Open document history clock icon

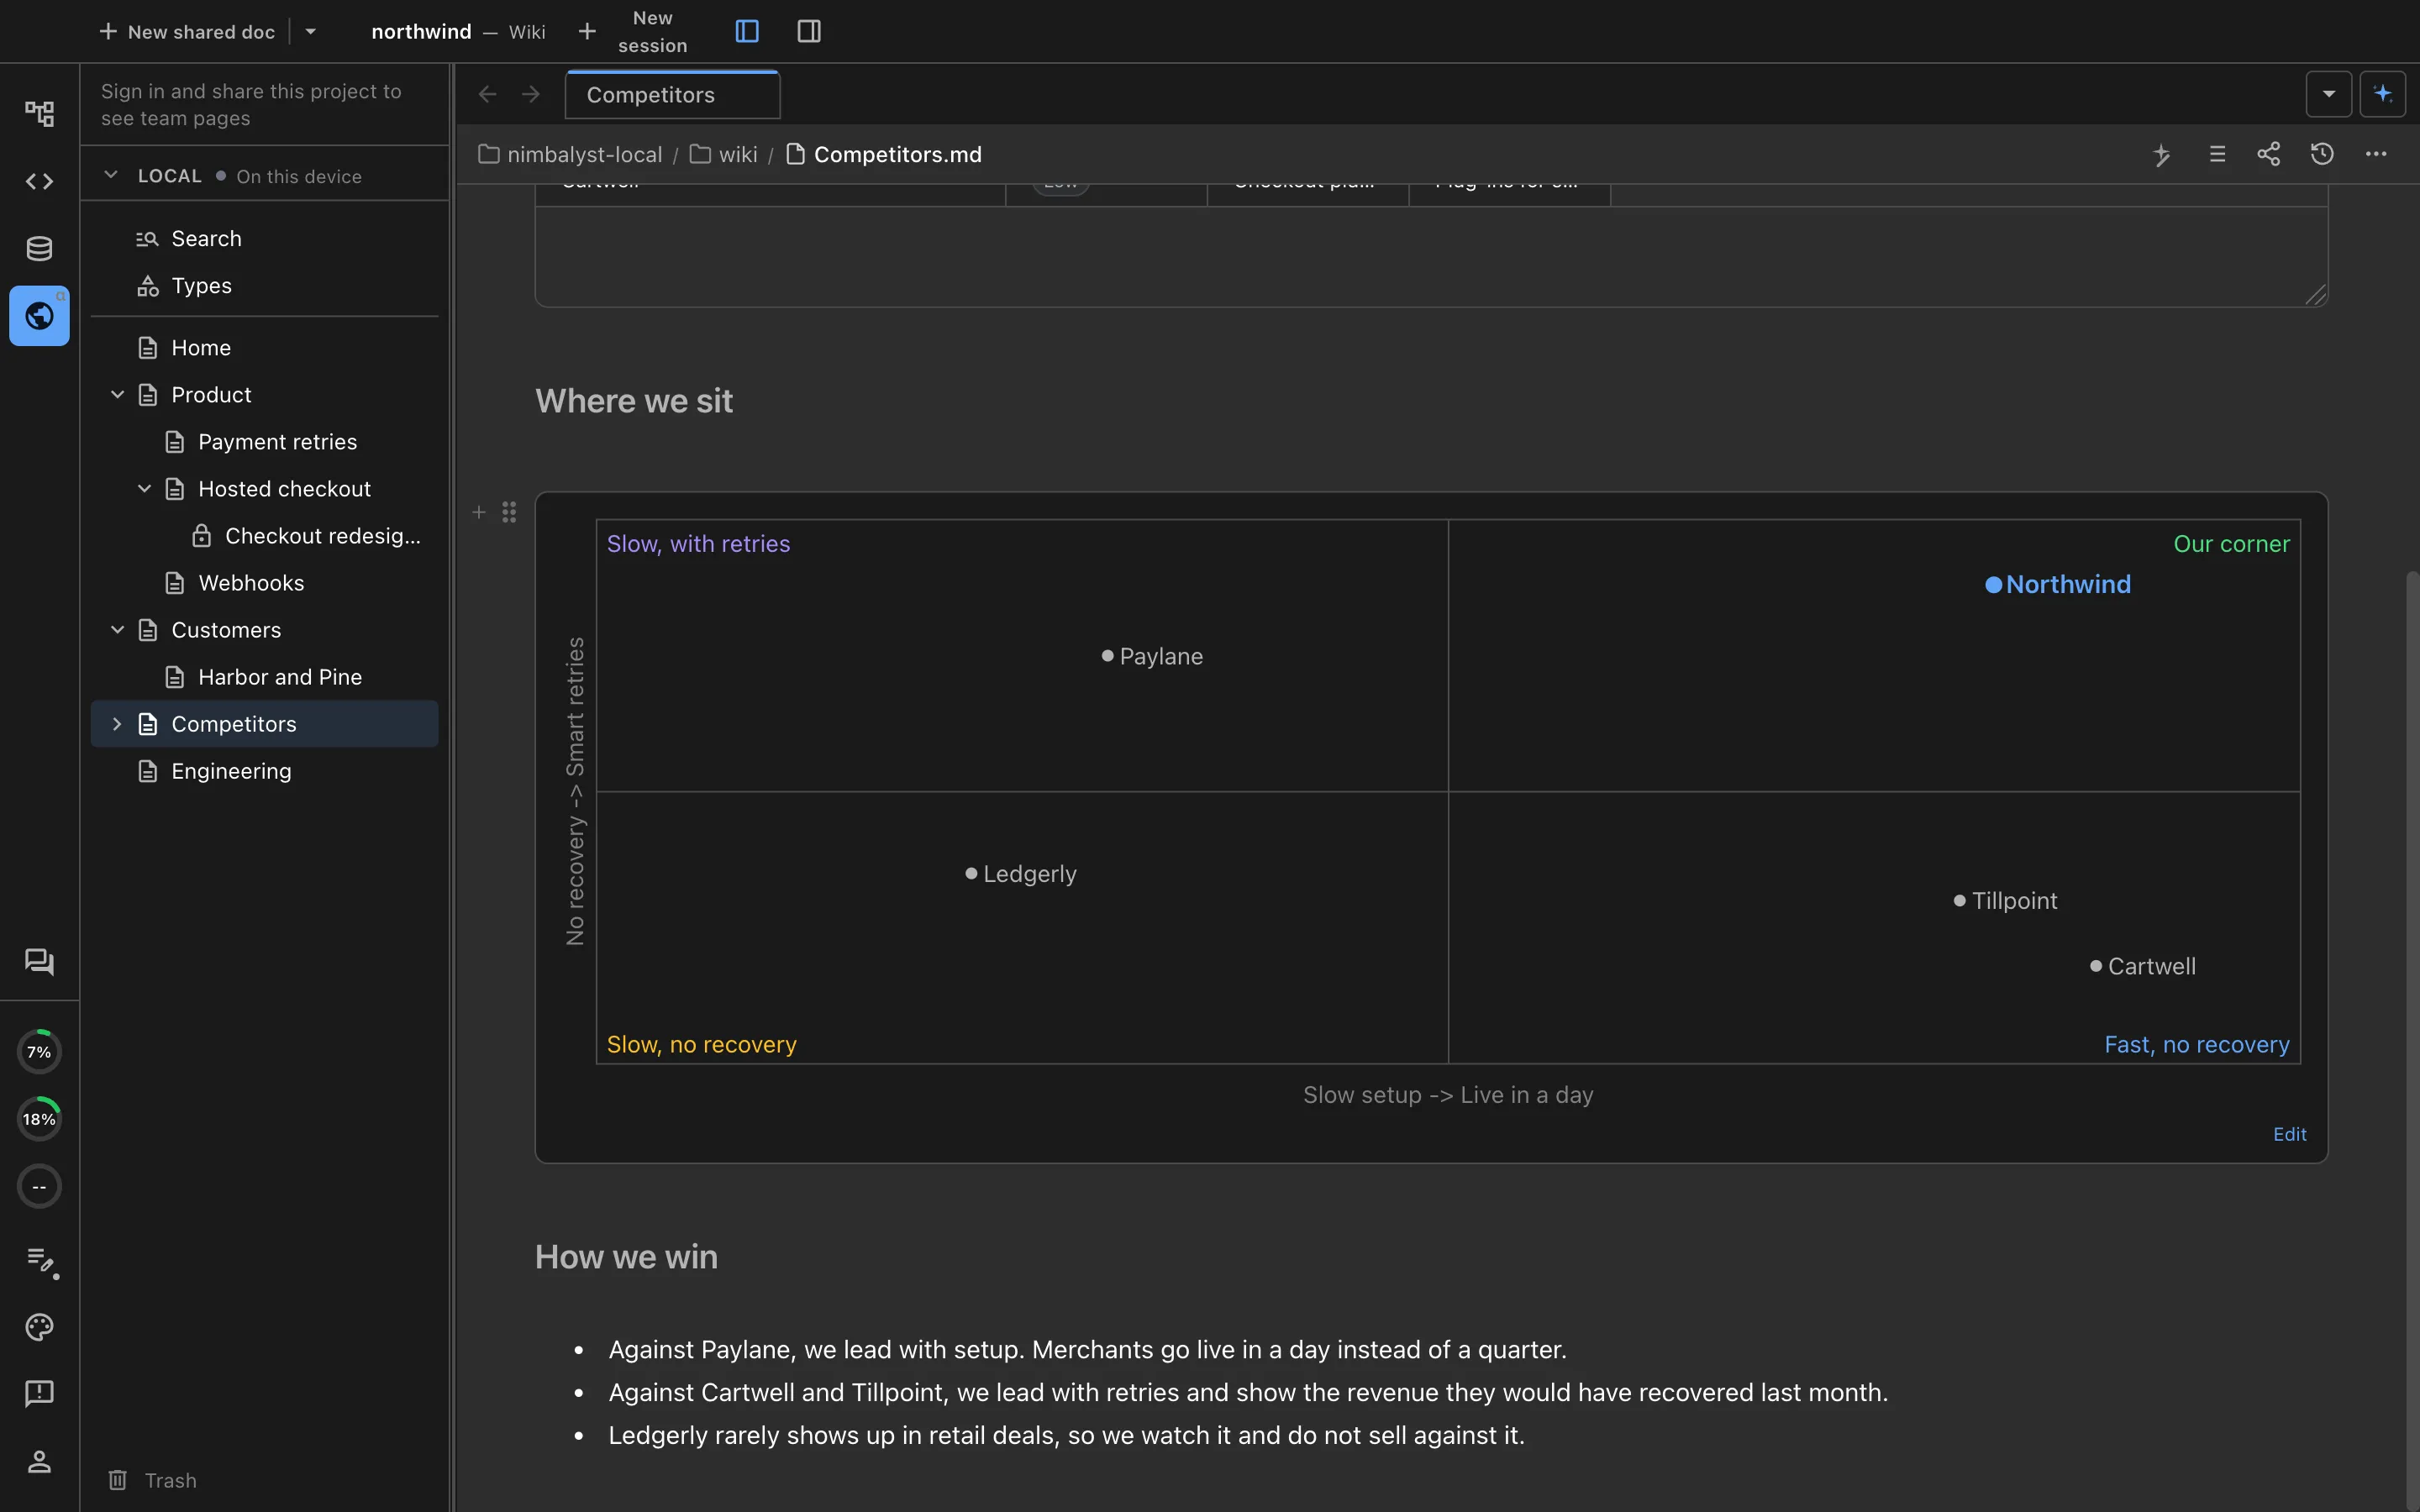pos(2322,154)
